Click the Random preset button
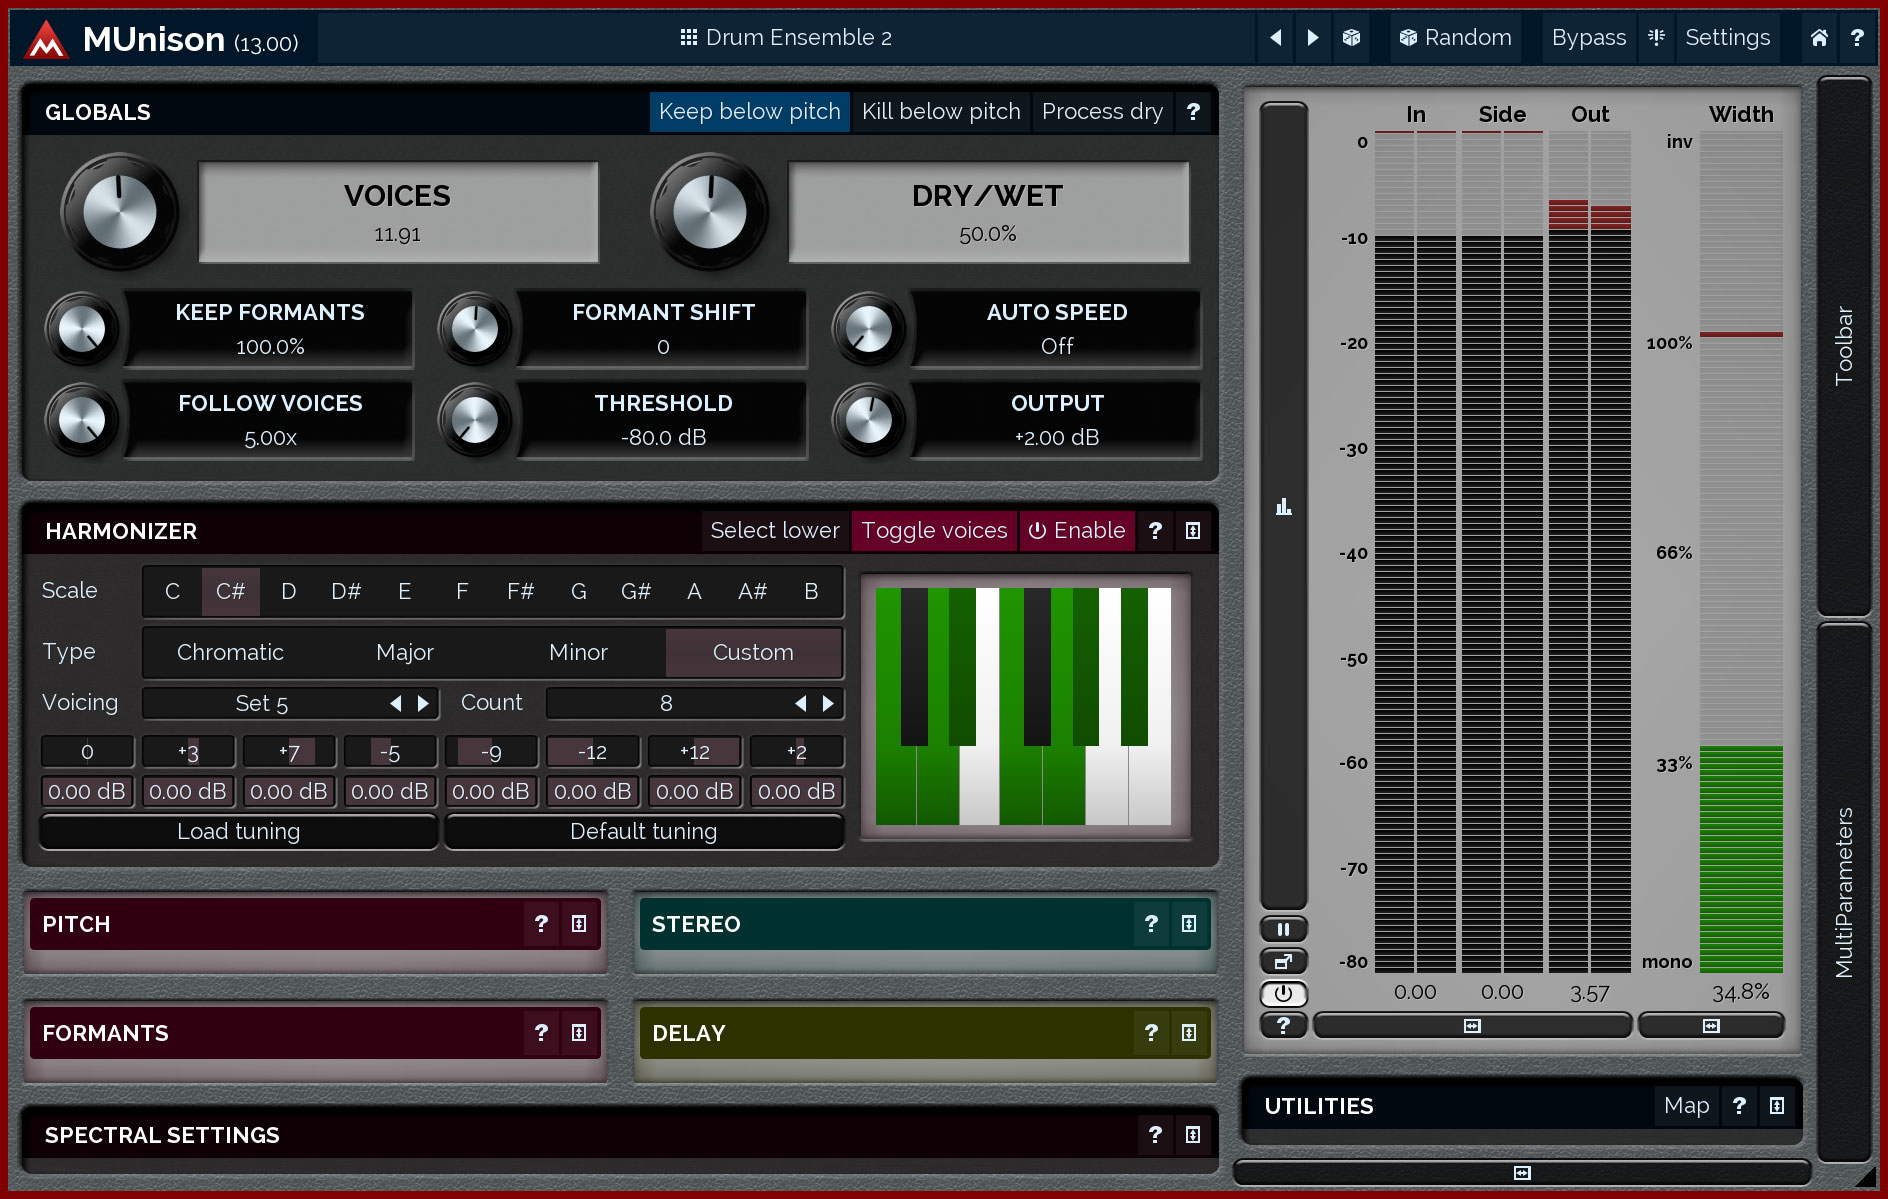1888x1199 pixels. [1455, 38]
